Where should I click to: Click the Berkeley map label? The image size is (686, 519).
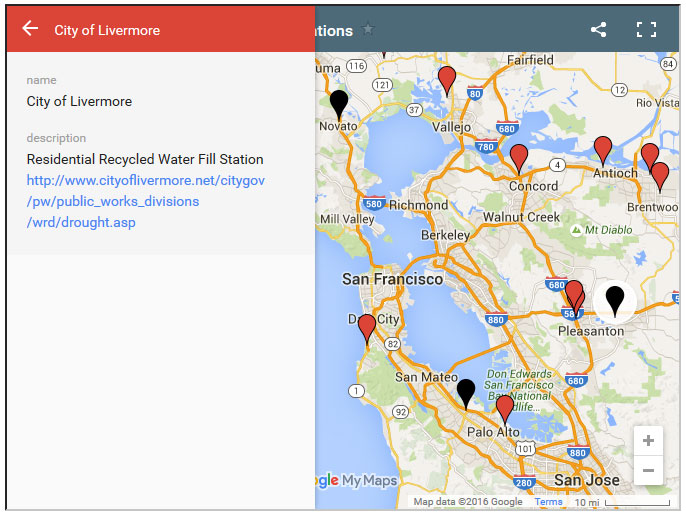pyautogui.click(x=445, y=235)
